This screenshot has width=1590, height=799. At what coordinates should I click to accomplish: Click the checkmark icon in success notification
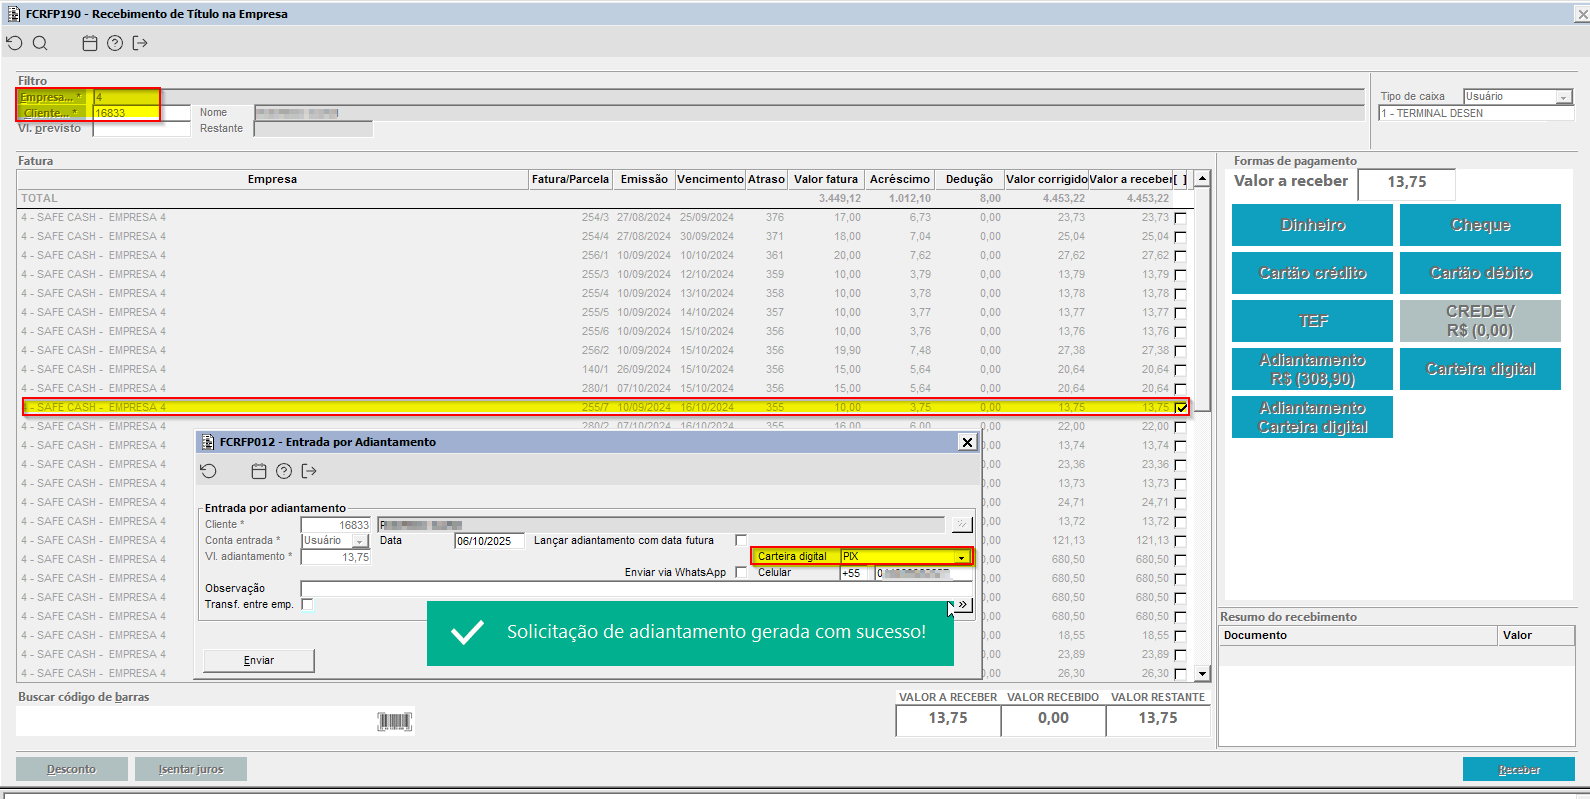467,632
